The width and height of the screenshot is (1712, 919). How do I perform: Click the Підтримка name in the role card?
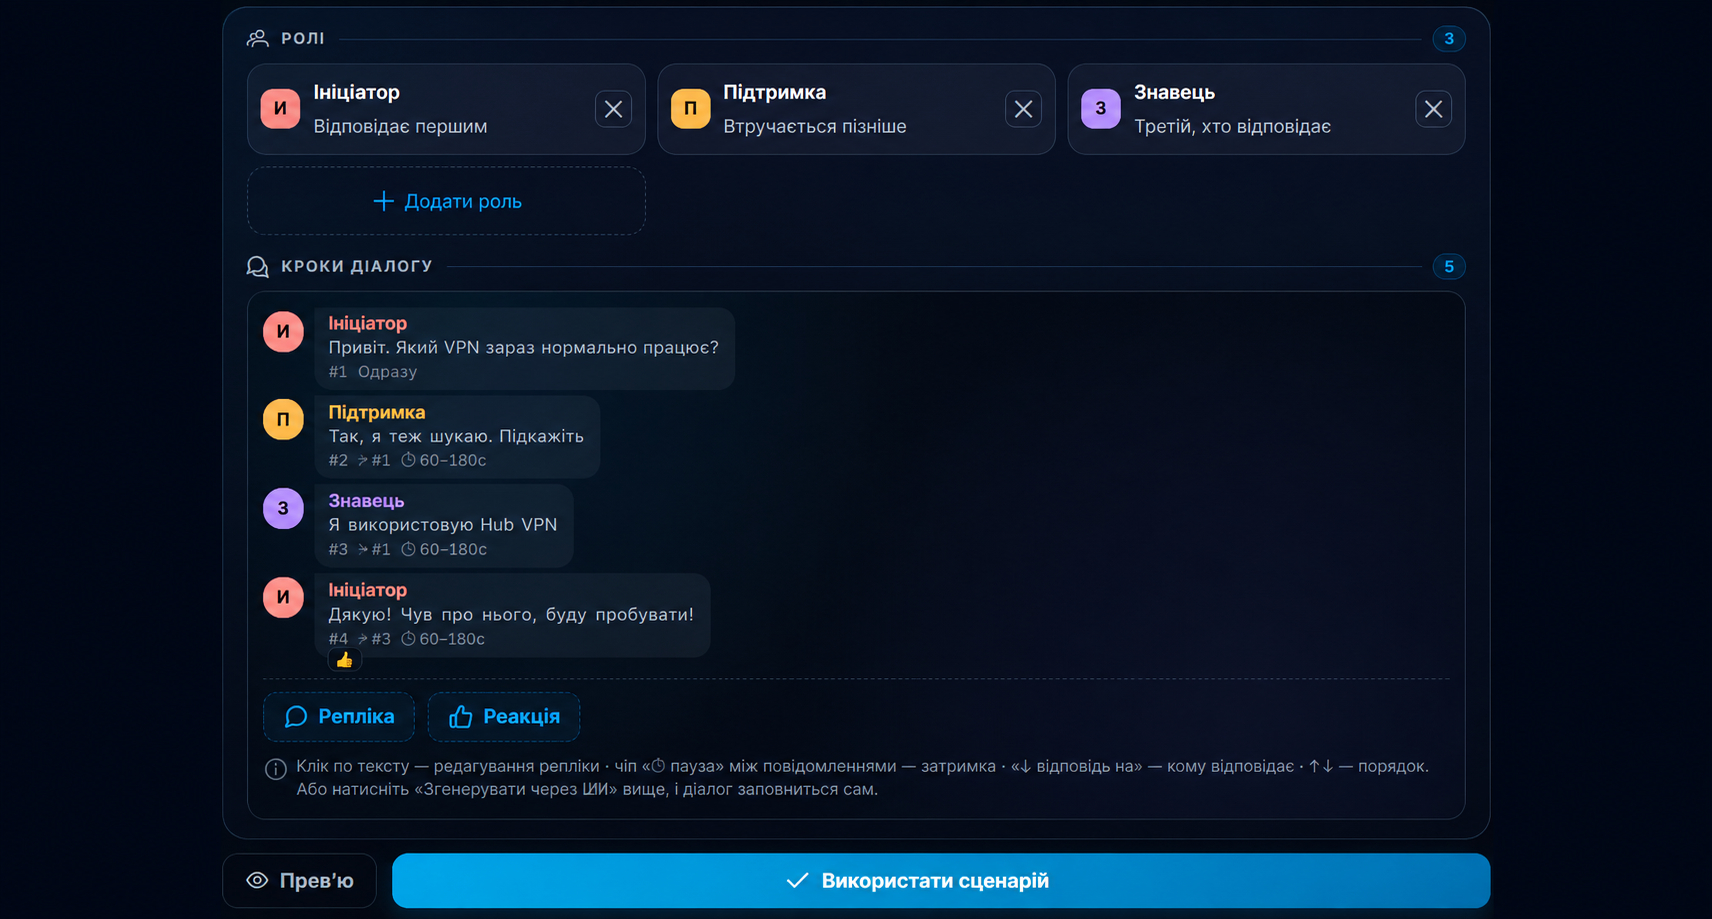775,92
